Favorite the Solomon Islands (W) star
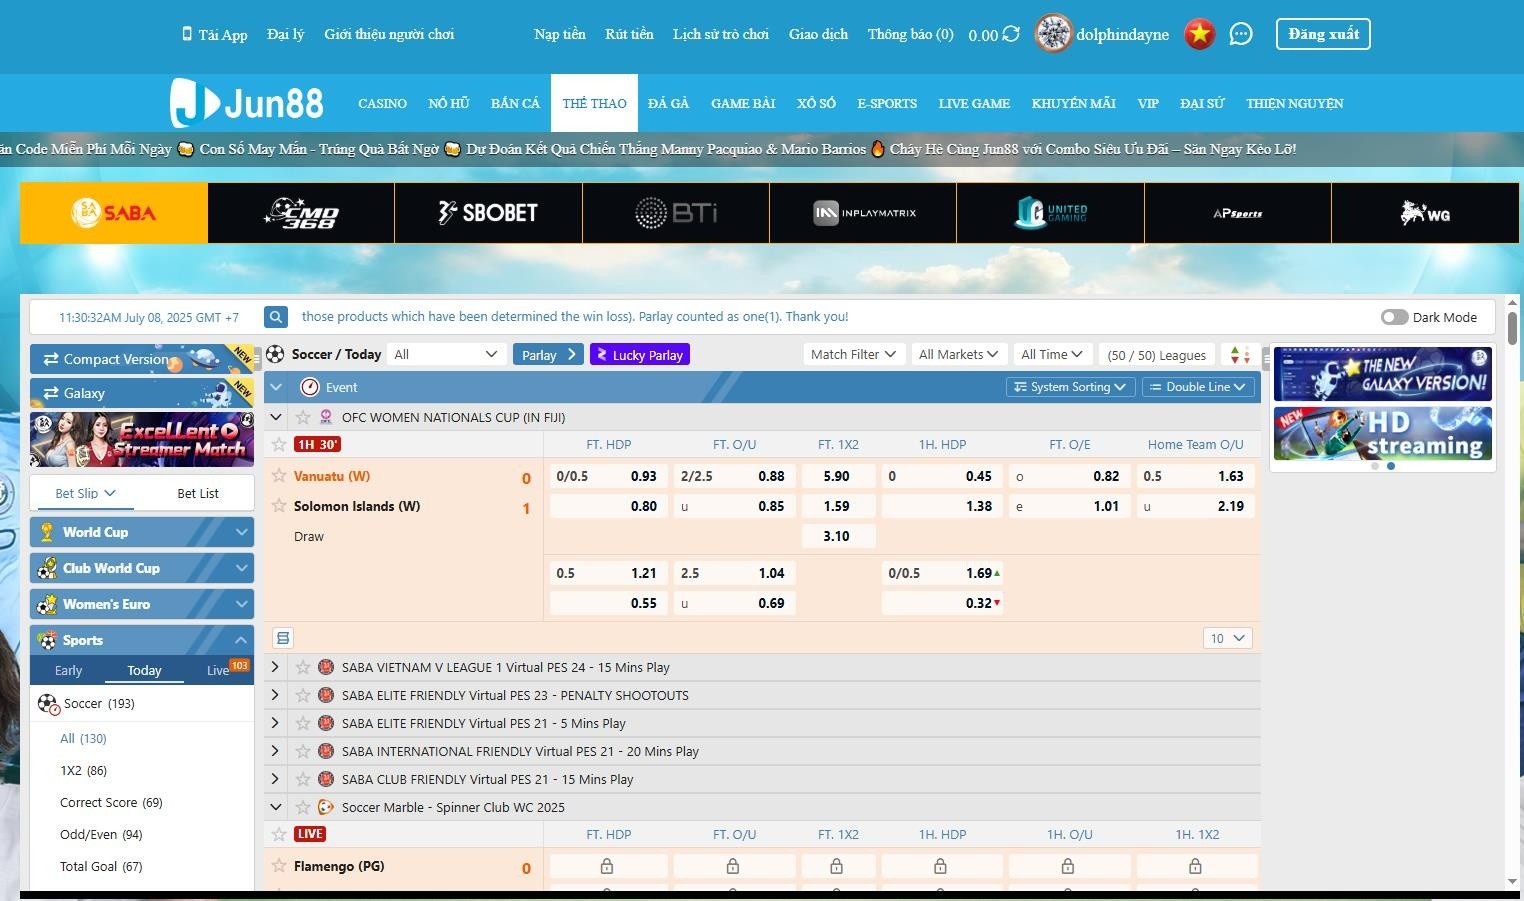The image size is (1524, 901). (279, 506)
